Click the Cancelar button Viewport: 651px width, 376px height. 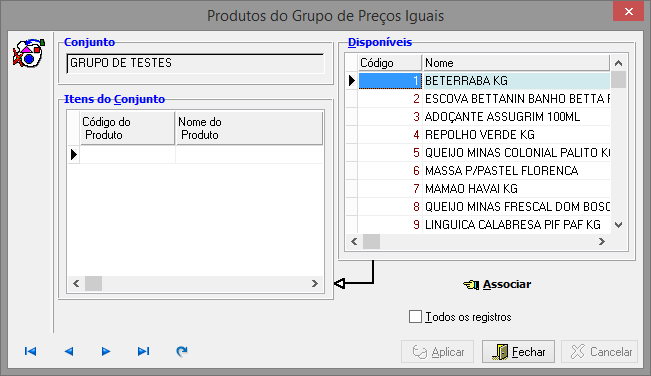click(x=600, y=352)
